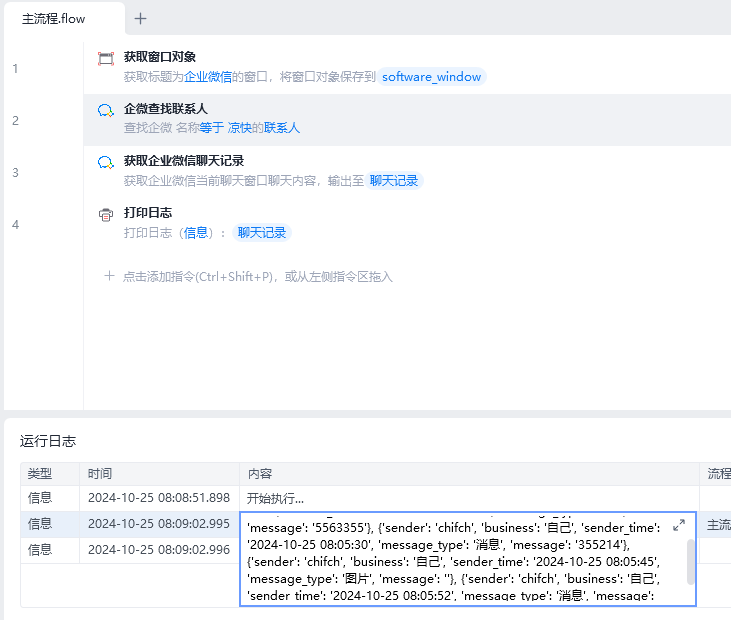This screenshot has width=731, height=620.
Task: Click the plus icon to add new tab
Action: click(140, 18)
